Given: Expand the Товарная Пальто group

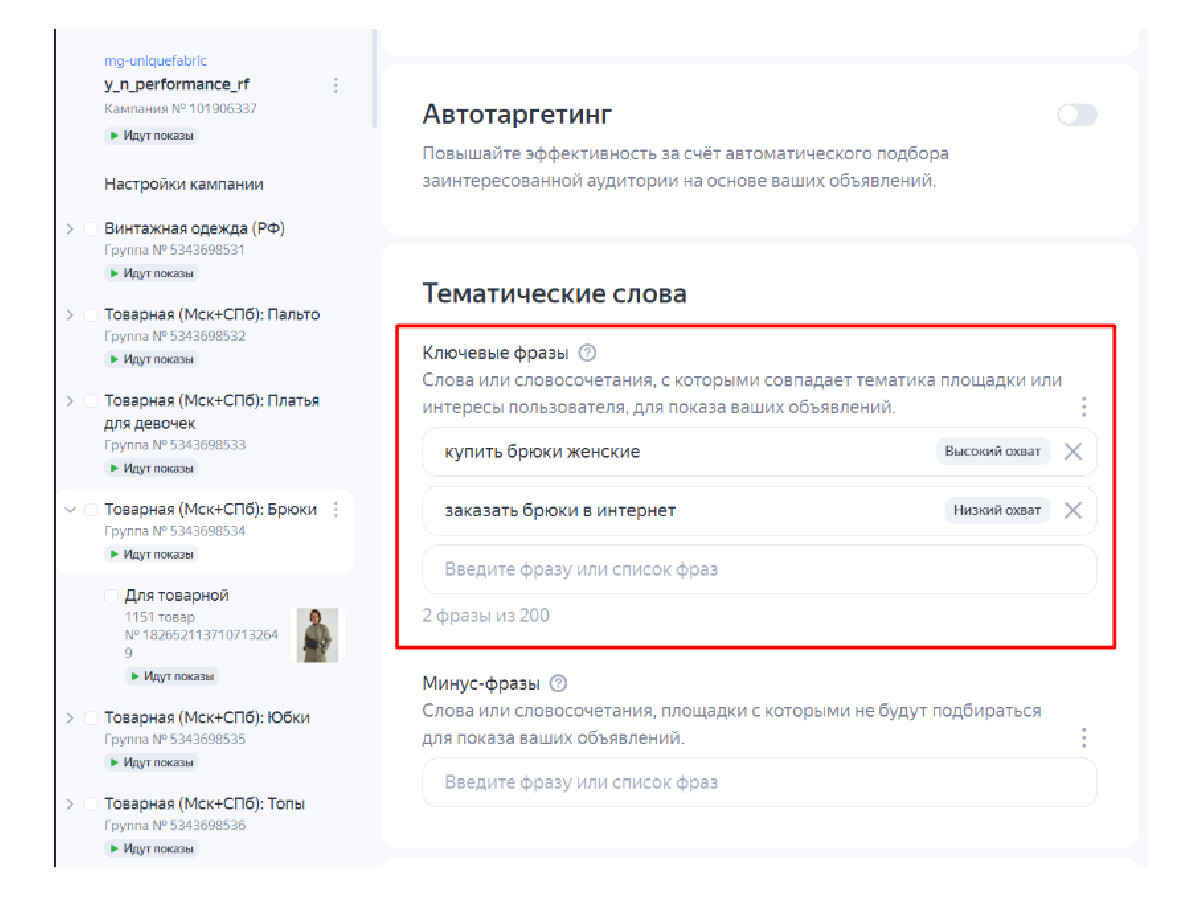Looking at the screenshot, I should click(x=70, y=315).
